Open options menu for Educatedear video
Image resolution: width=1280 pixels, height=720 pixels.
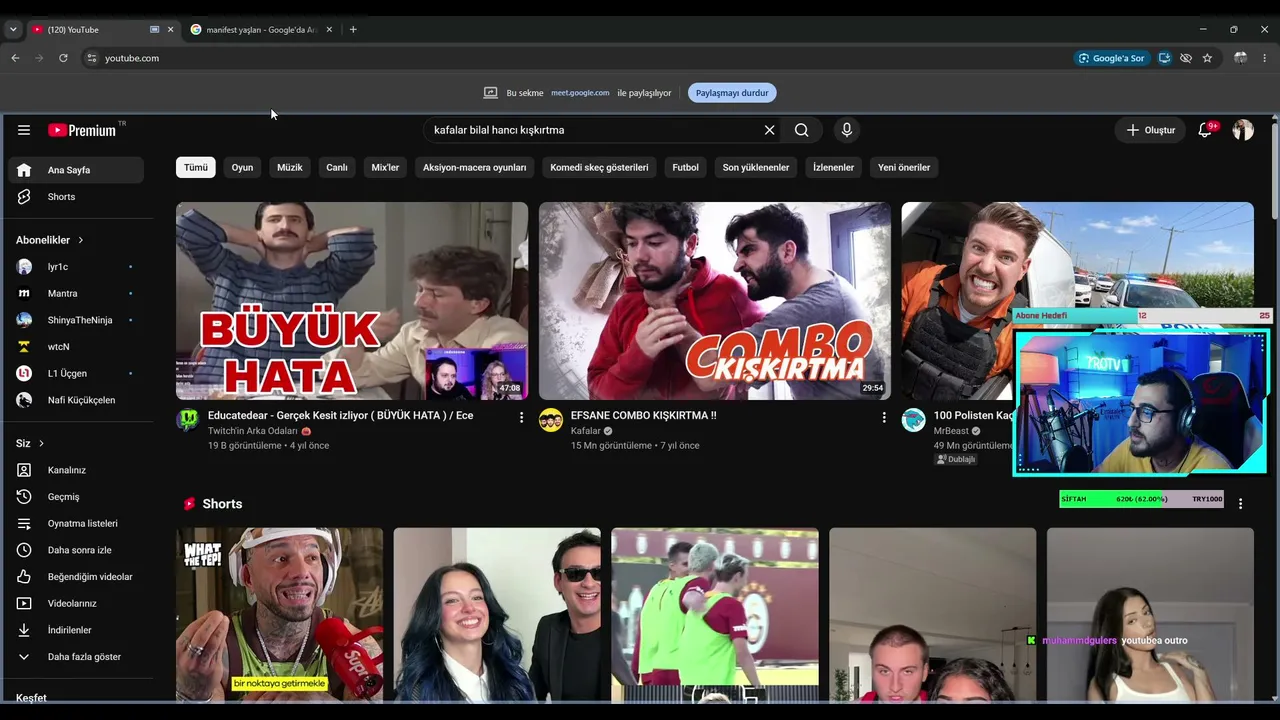point(521,417)
